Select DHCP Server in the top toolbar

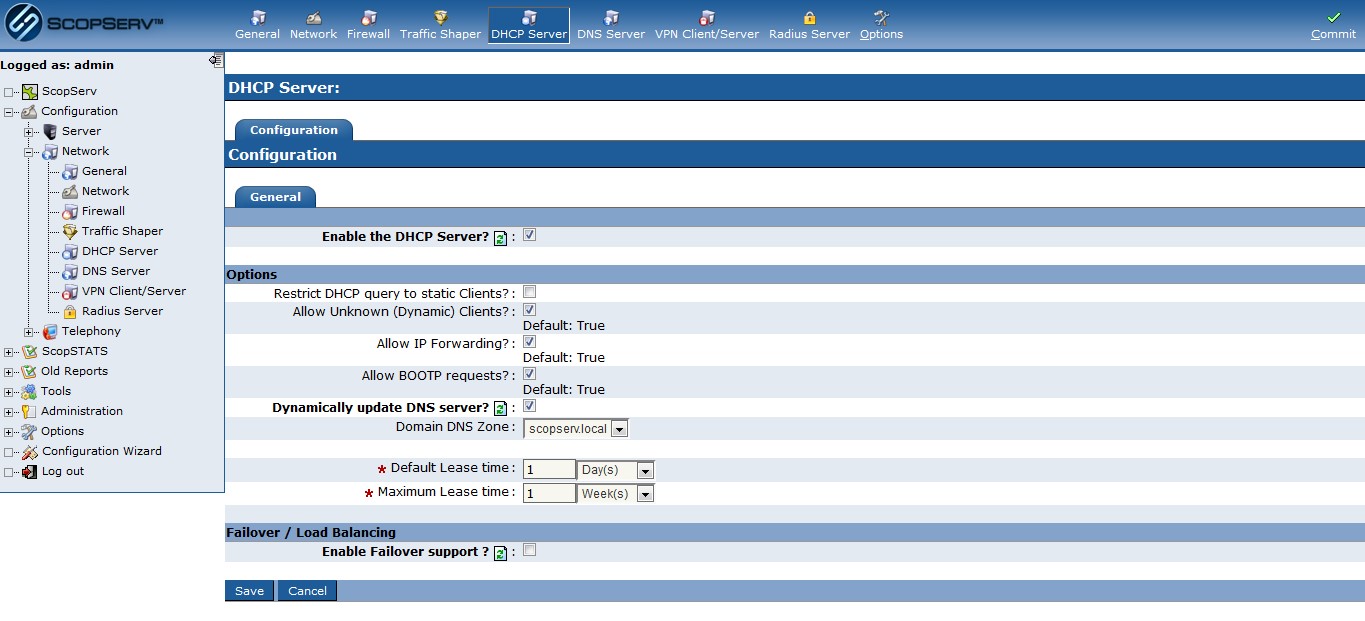tap(529, 26)
